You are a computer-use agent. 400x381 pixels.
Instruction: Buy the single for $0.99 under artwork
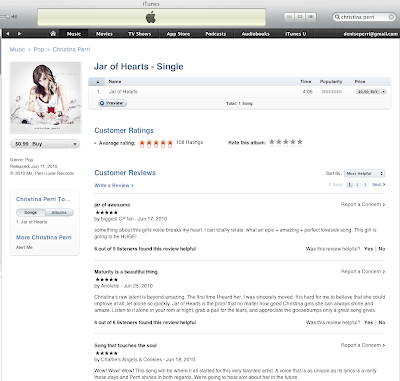point(40,144)
